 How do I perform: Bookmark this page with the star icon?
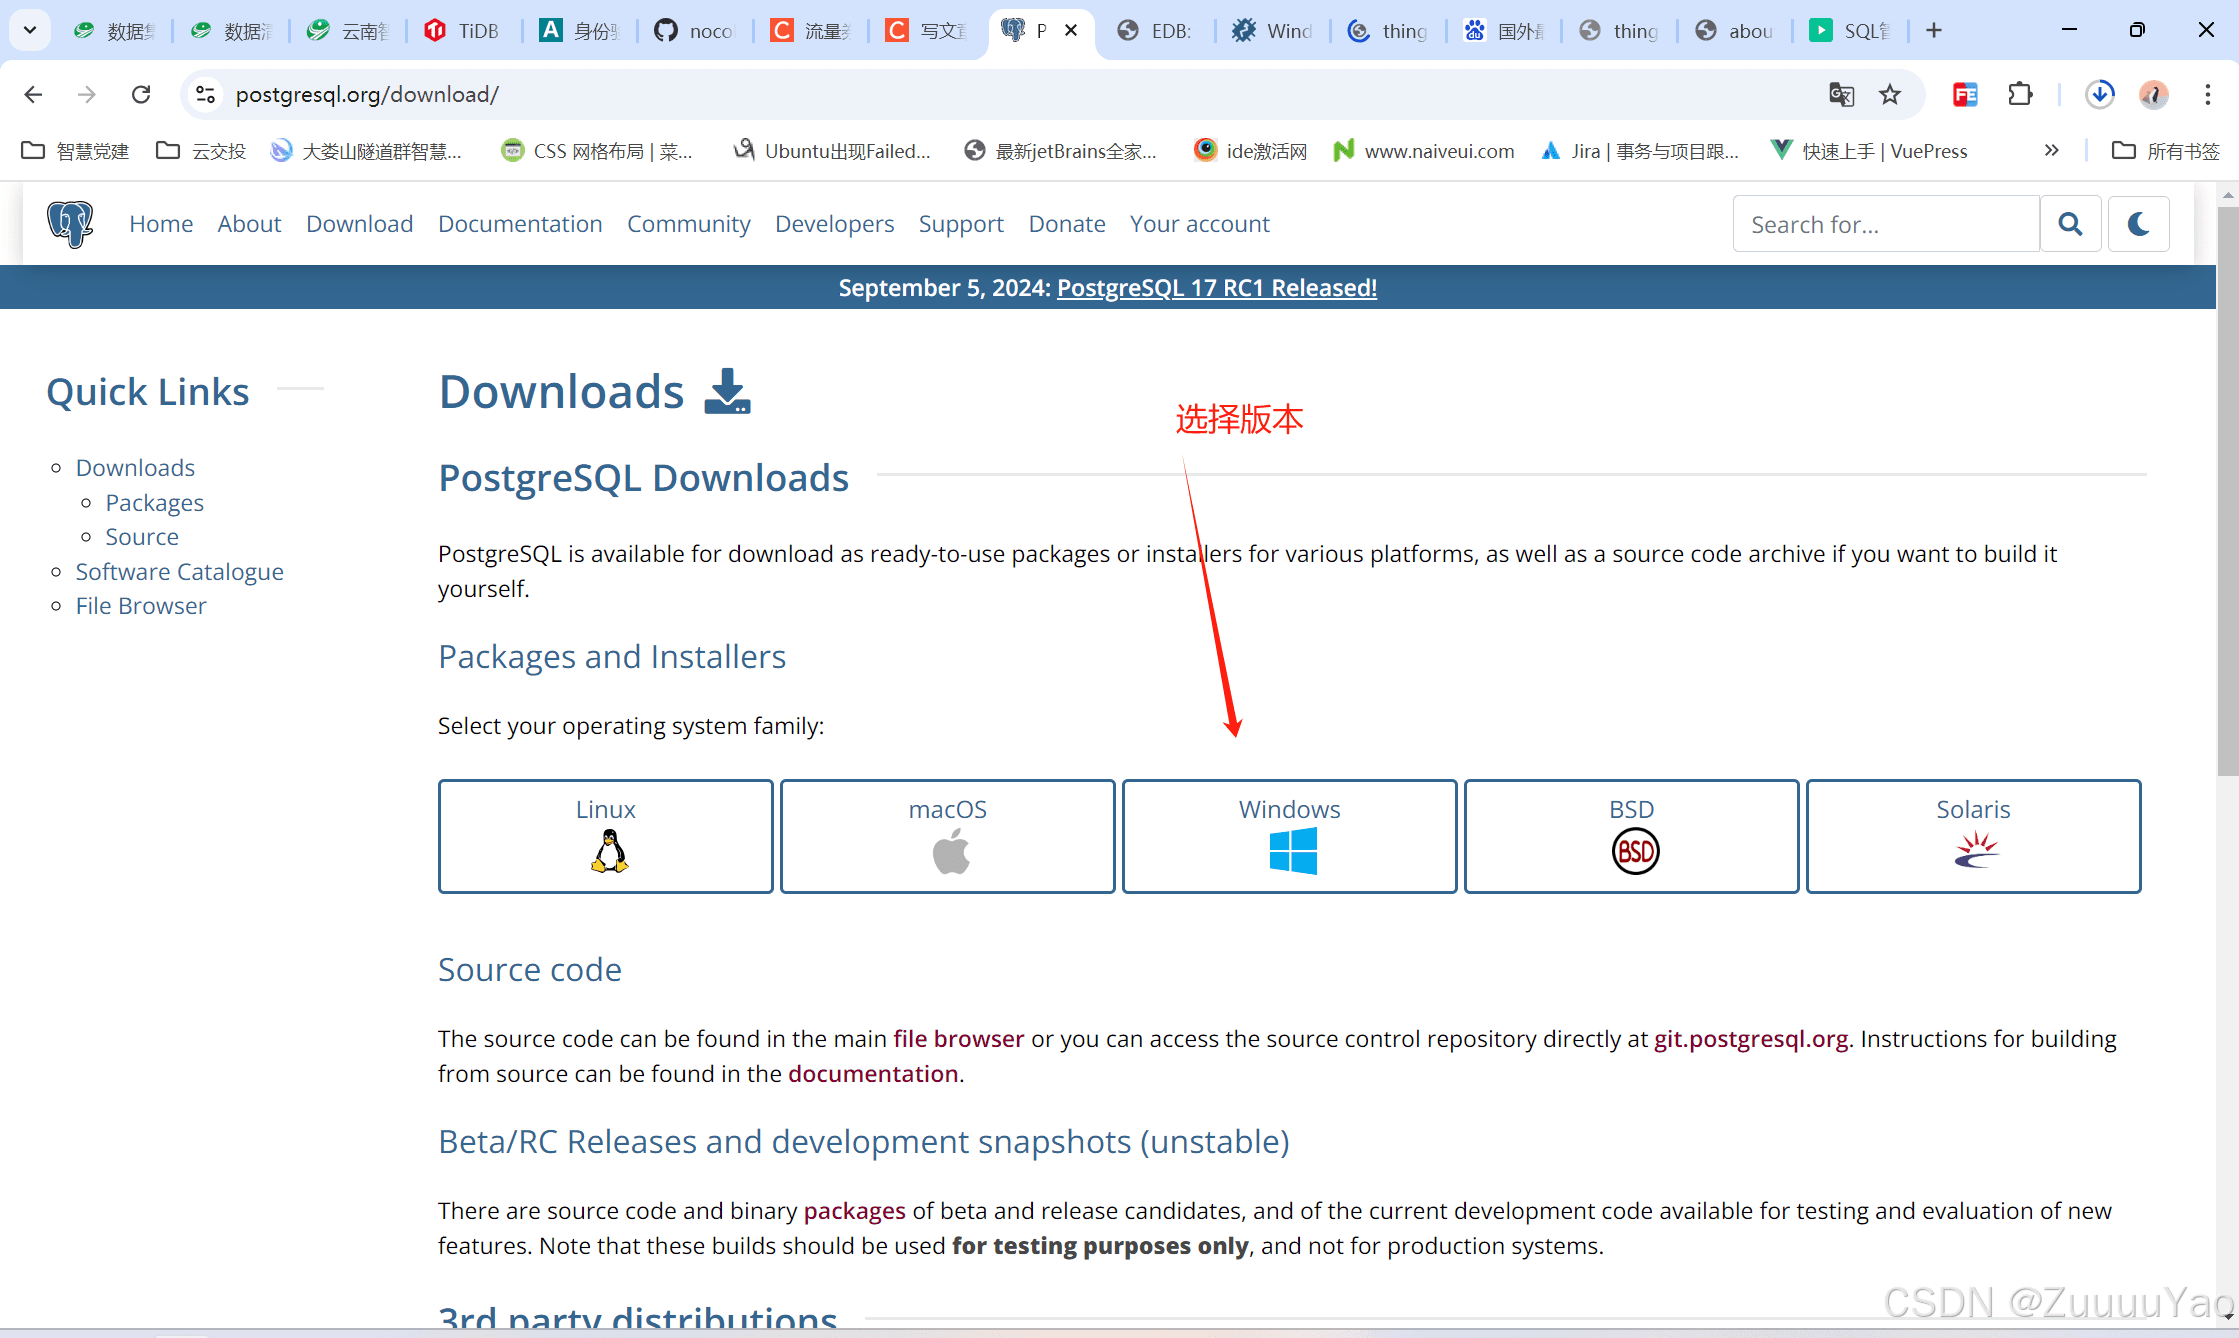(1889, 94)
